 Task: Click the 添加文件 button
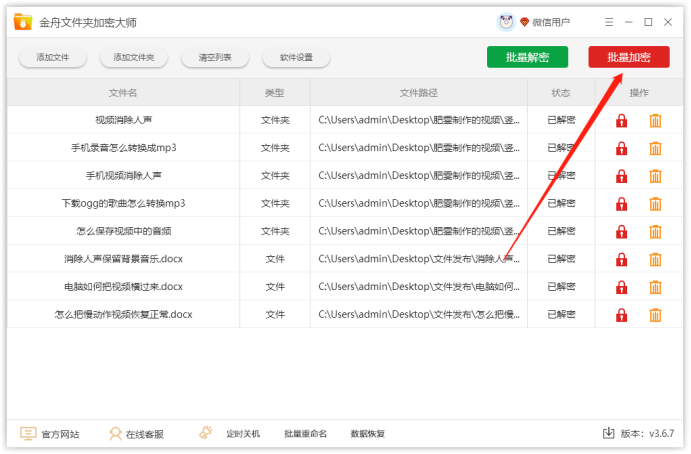[52, 58]
